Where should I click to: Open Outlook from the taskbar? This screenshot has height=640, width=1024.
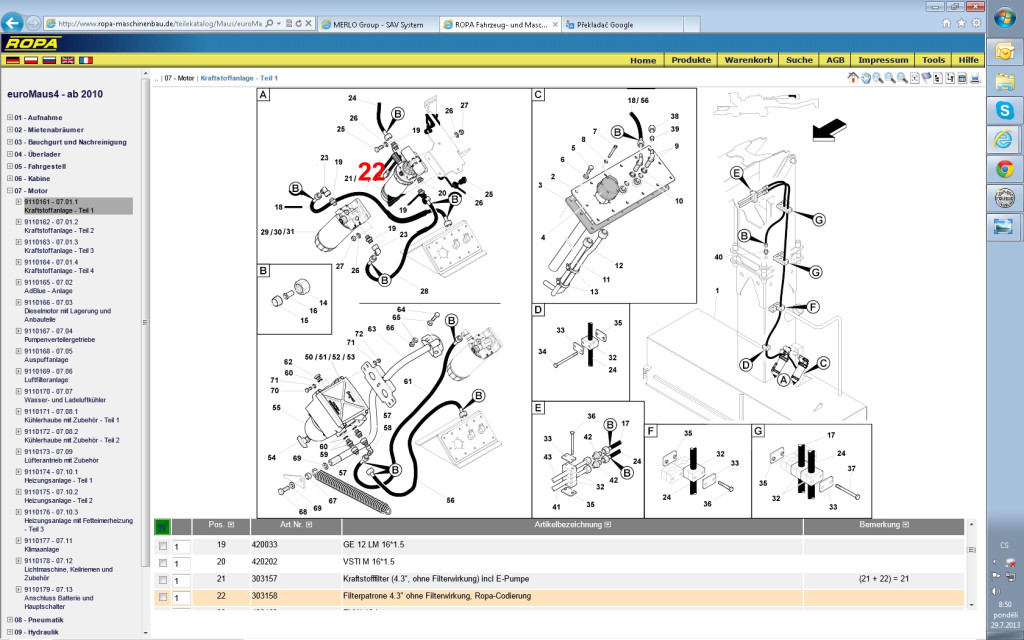[x=1004, y=51]
